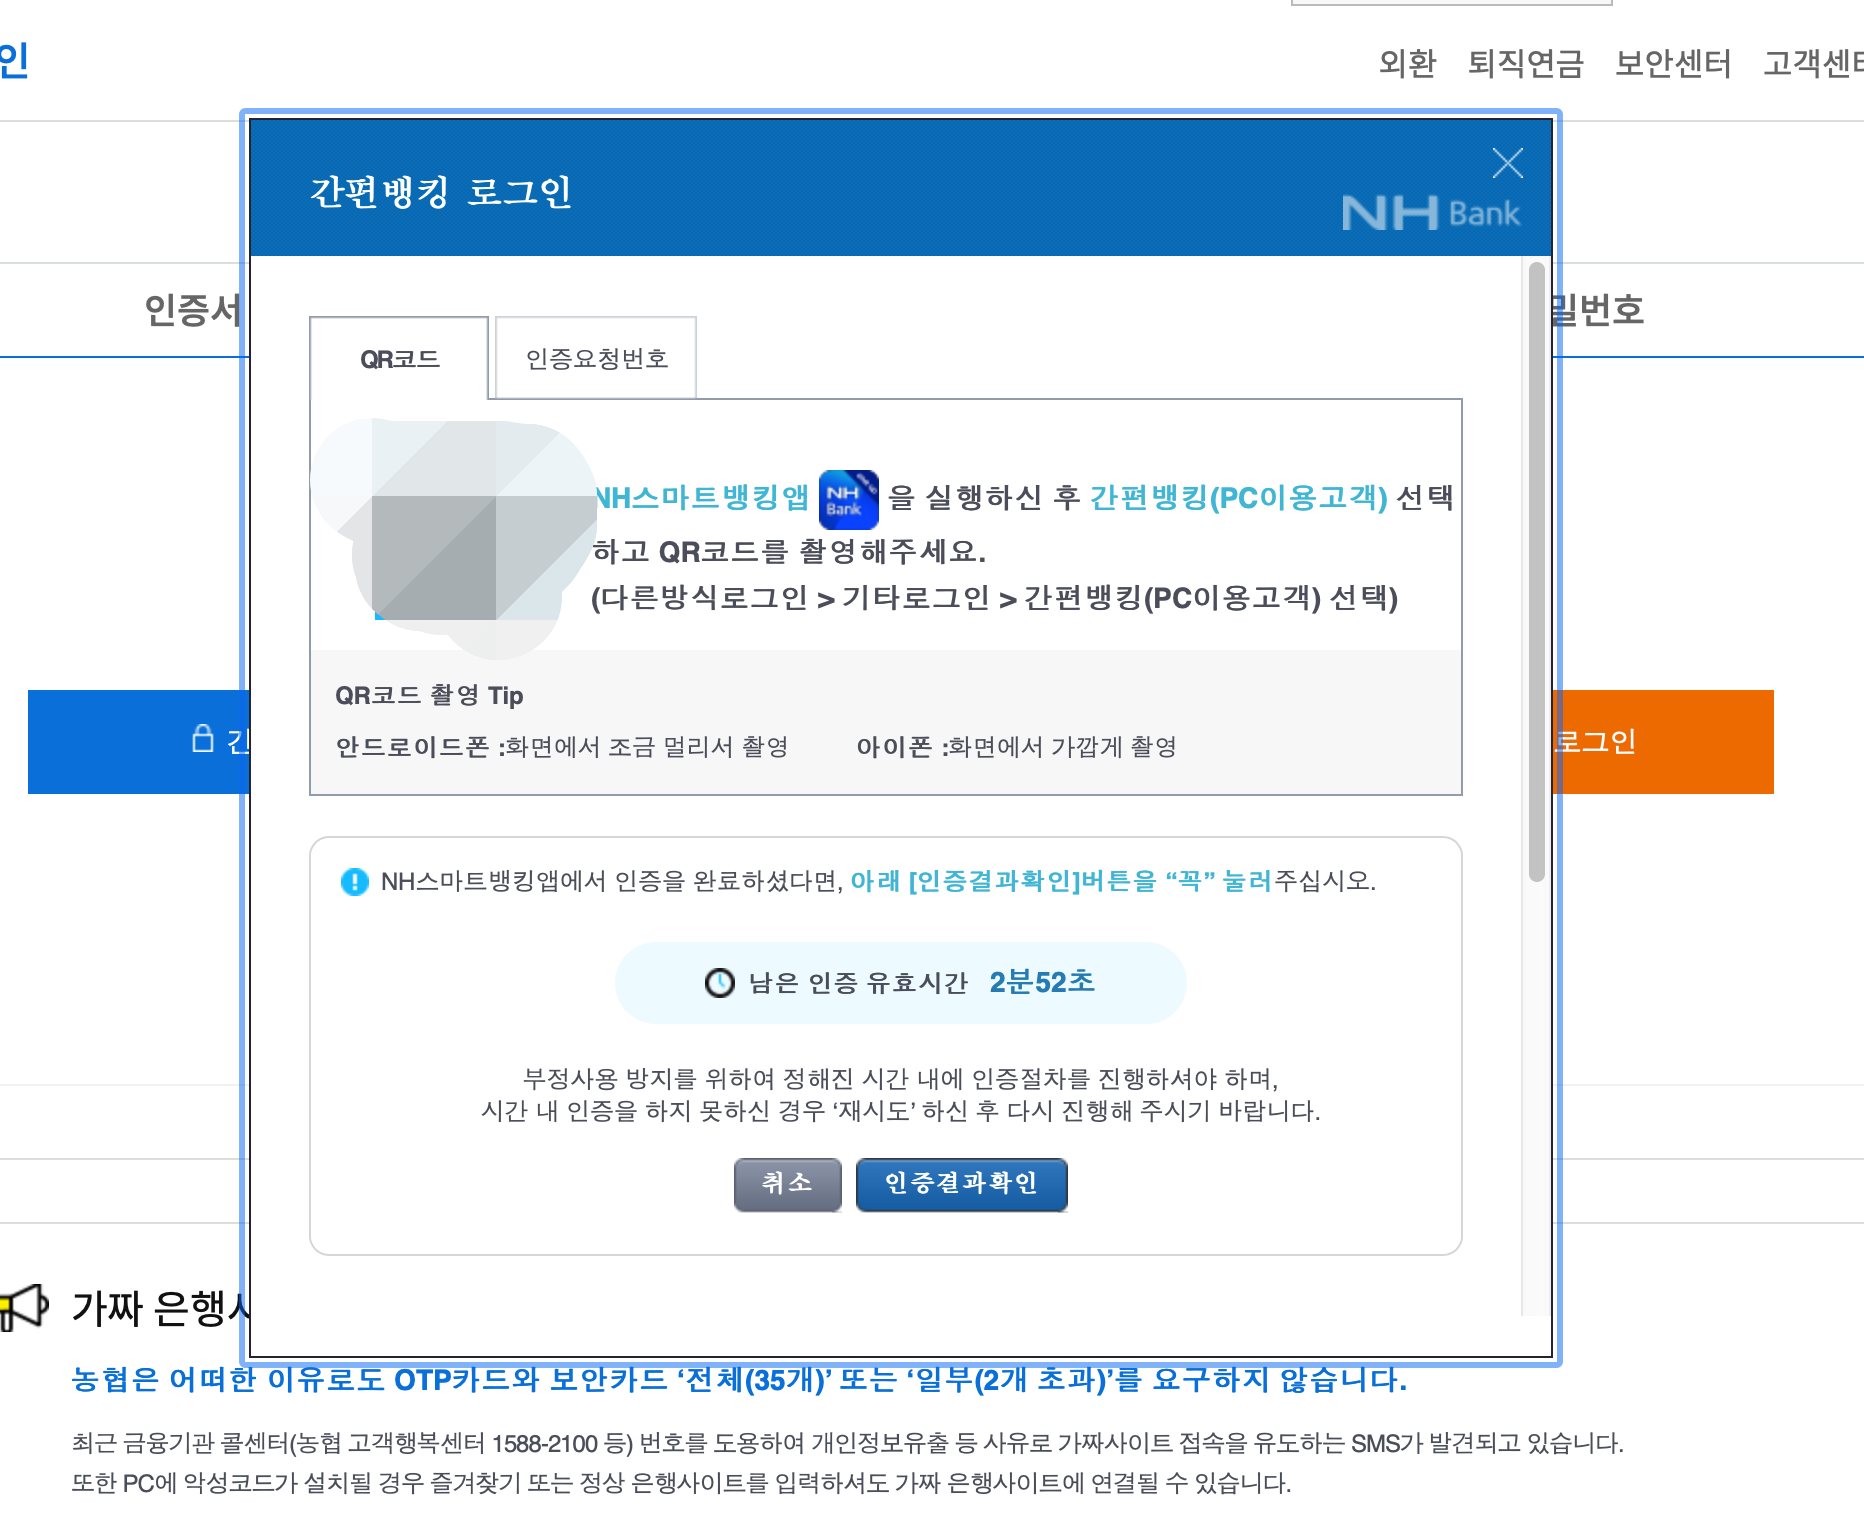The width and height of the screenshot is (1864, 1526).
Task: Click the dialog's vertical scrollbar
Action: coord(1537,572)
